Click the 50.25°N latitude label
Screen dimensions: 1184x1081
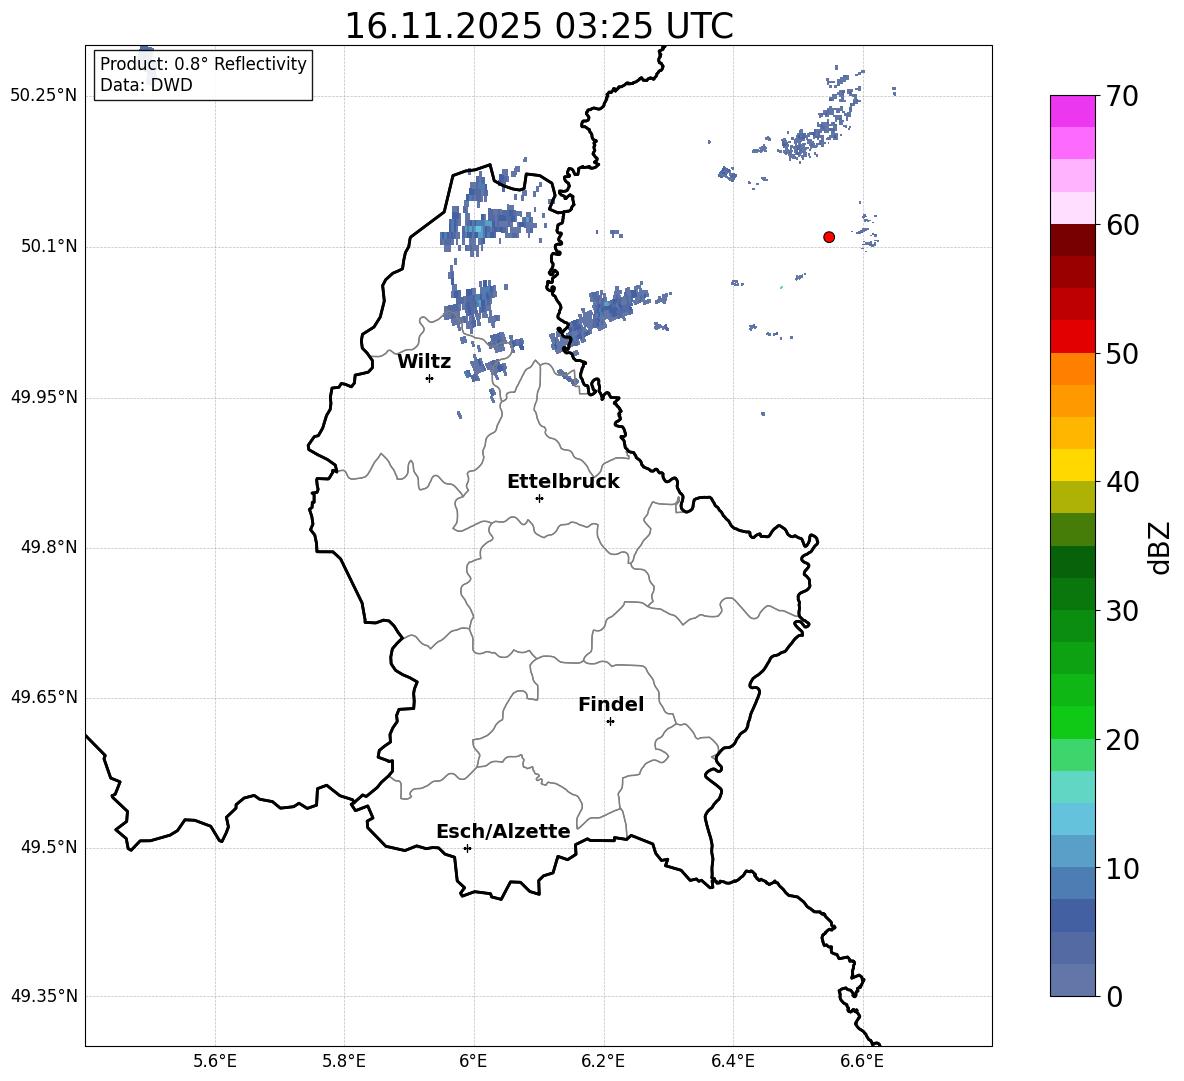click(x=44, y=96)
